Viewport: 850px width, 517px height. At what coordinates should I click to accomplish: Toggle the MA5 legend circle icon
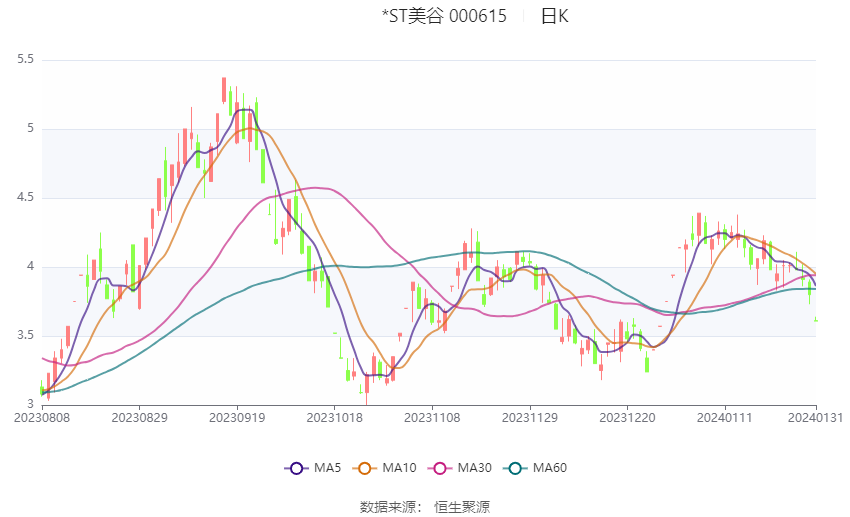click(296, 469)
